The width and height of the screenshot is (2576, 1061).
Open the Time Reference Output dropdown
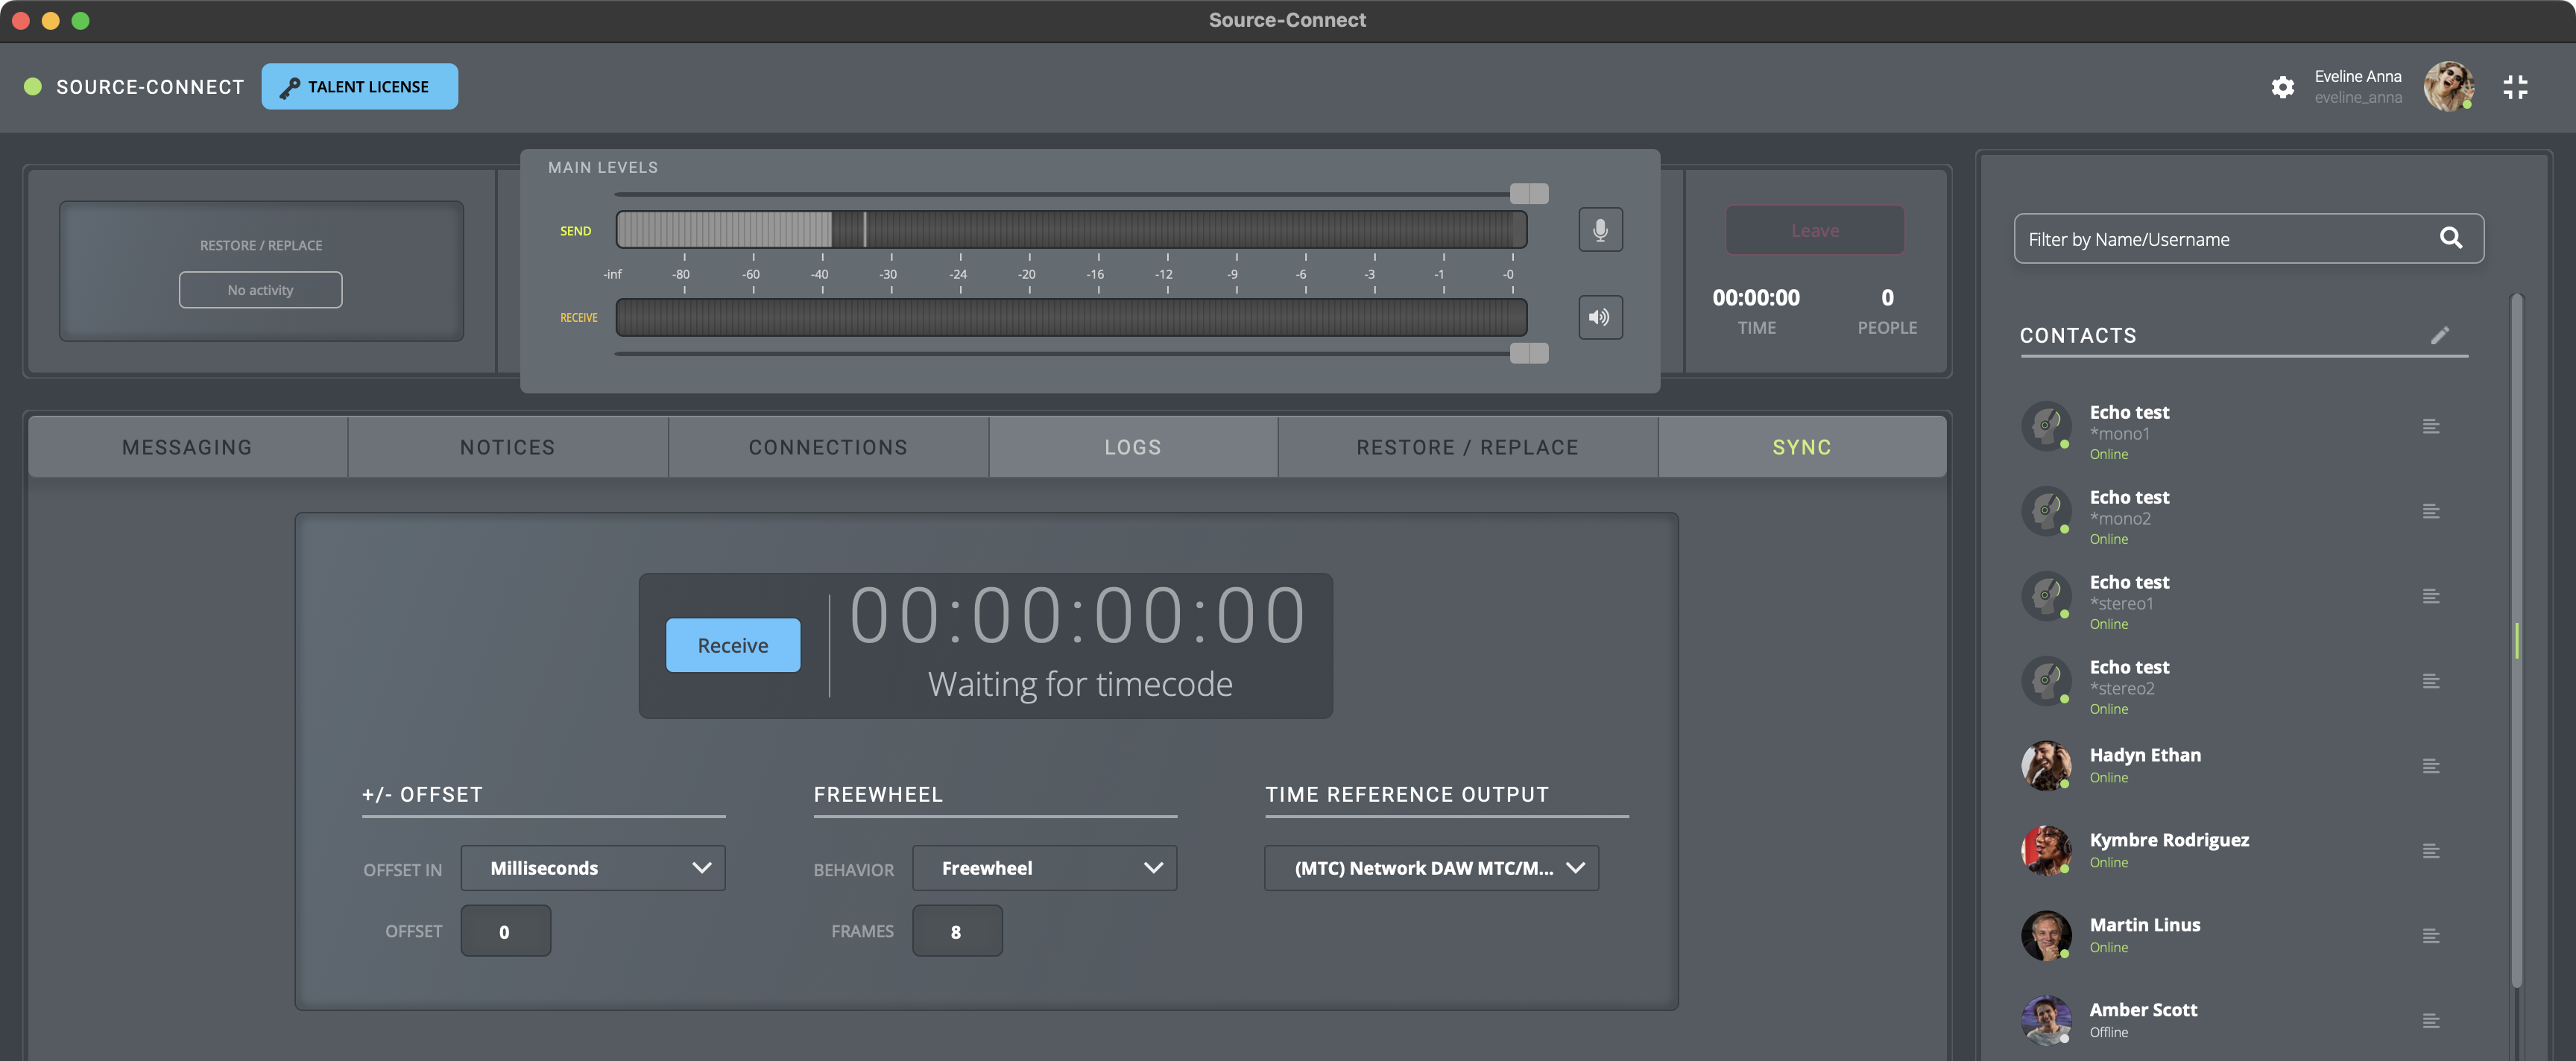[1431, 868]
